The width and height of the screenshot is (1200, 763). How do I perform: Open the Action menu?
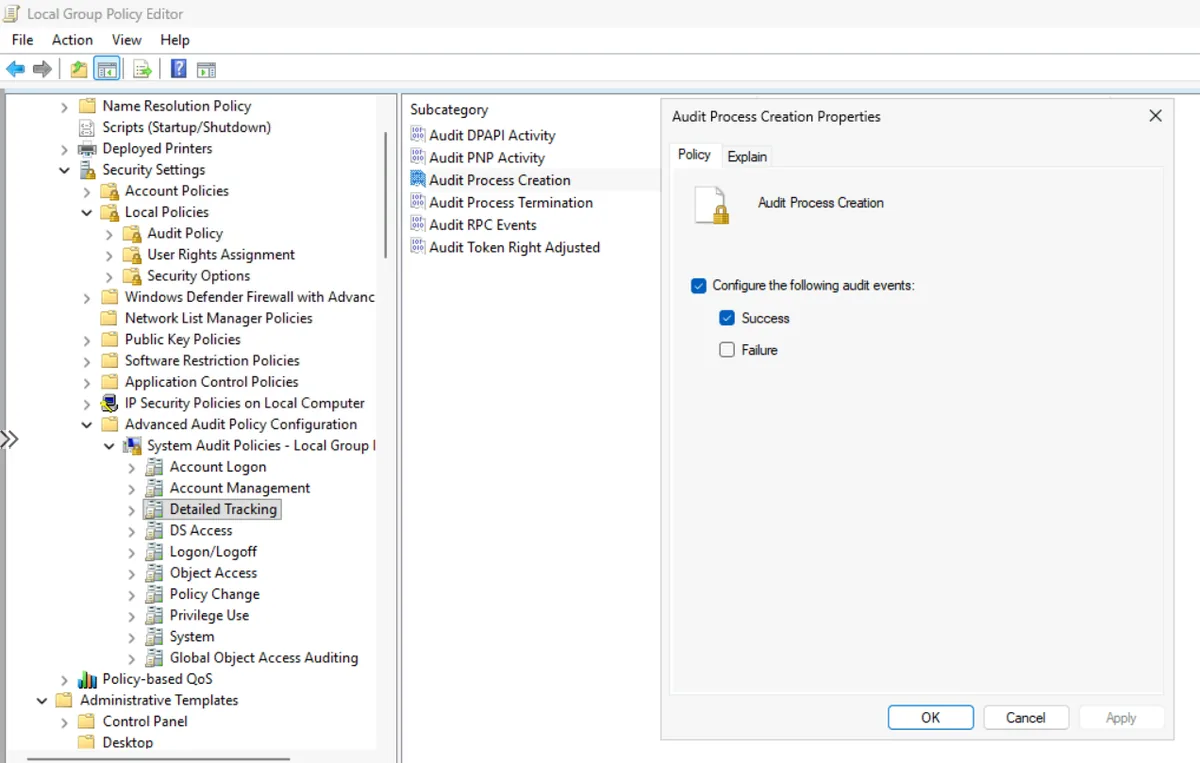[x=72, y=40]
